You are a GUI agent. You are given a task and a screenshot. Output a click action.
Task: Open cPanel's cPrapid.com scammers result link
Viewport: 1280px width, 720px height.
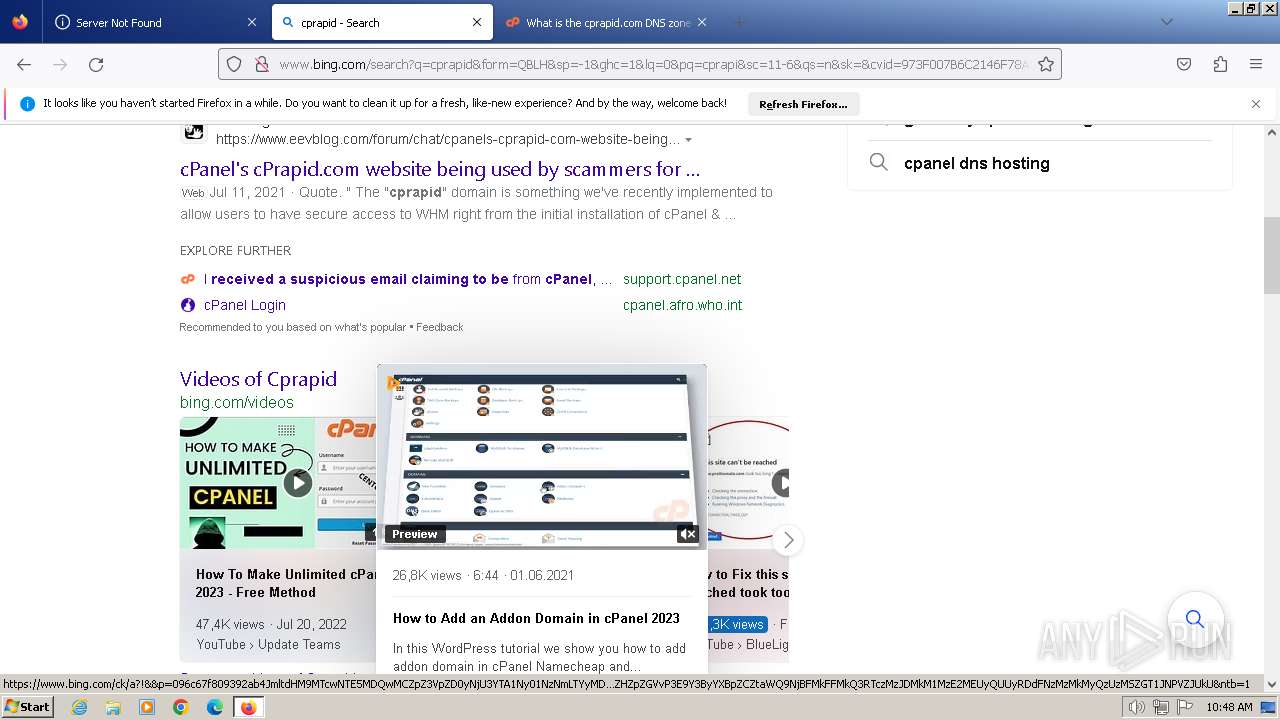[x=440, y=169]
